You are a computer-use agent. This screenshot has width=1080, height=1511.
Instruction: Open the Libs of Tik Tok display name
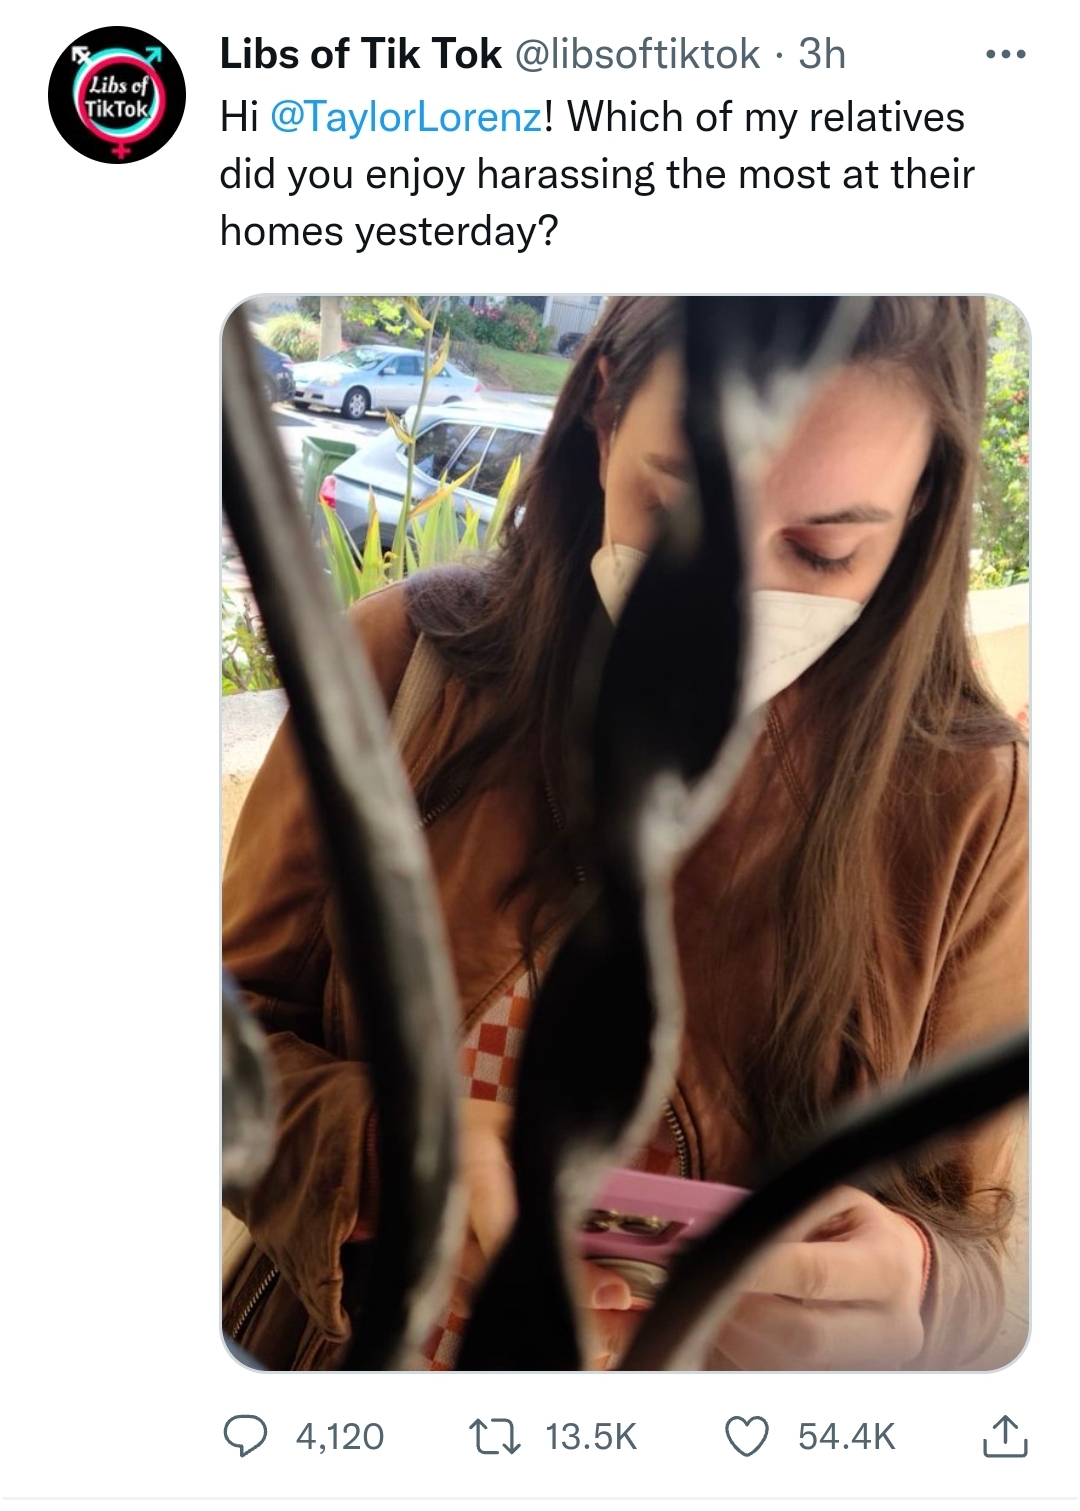click(360, 54)
